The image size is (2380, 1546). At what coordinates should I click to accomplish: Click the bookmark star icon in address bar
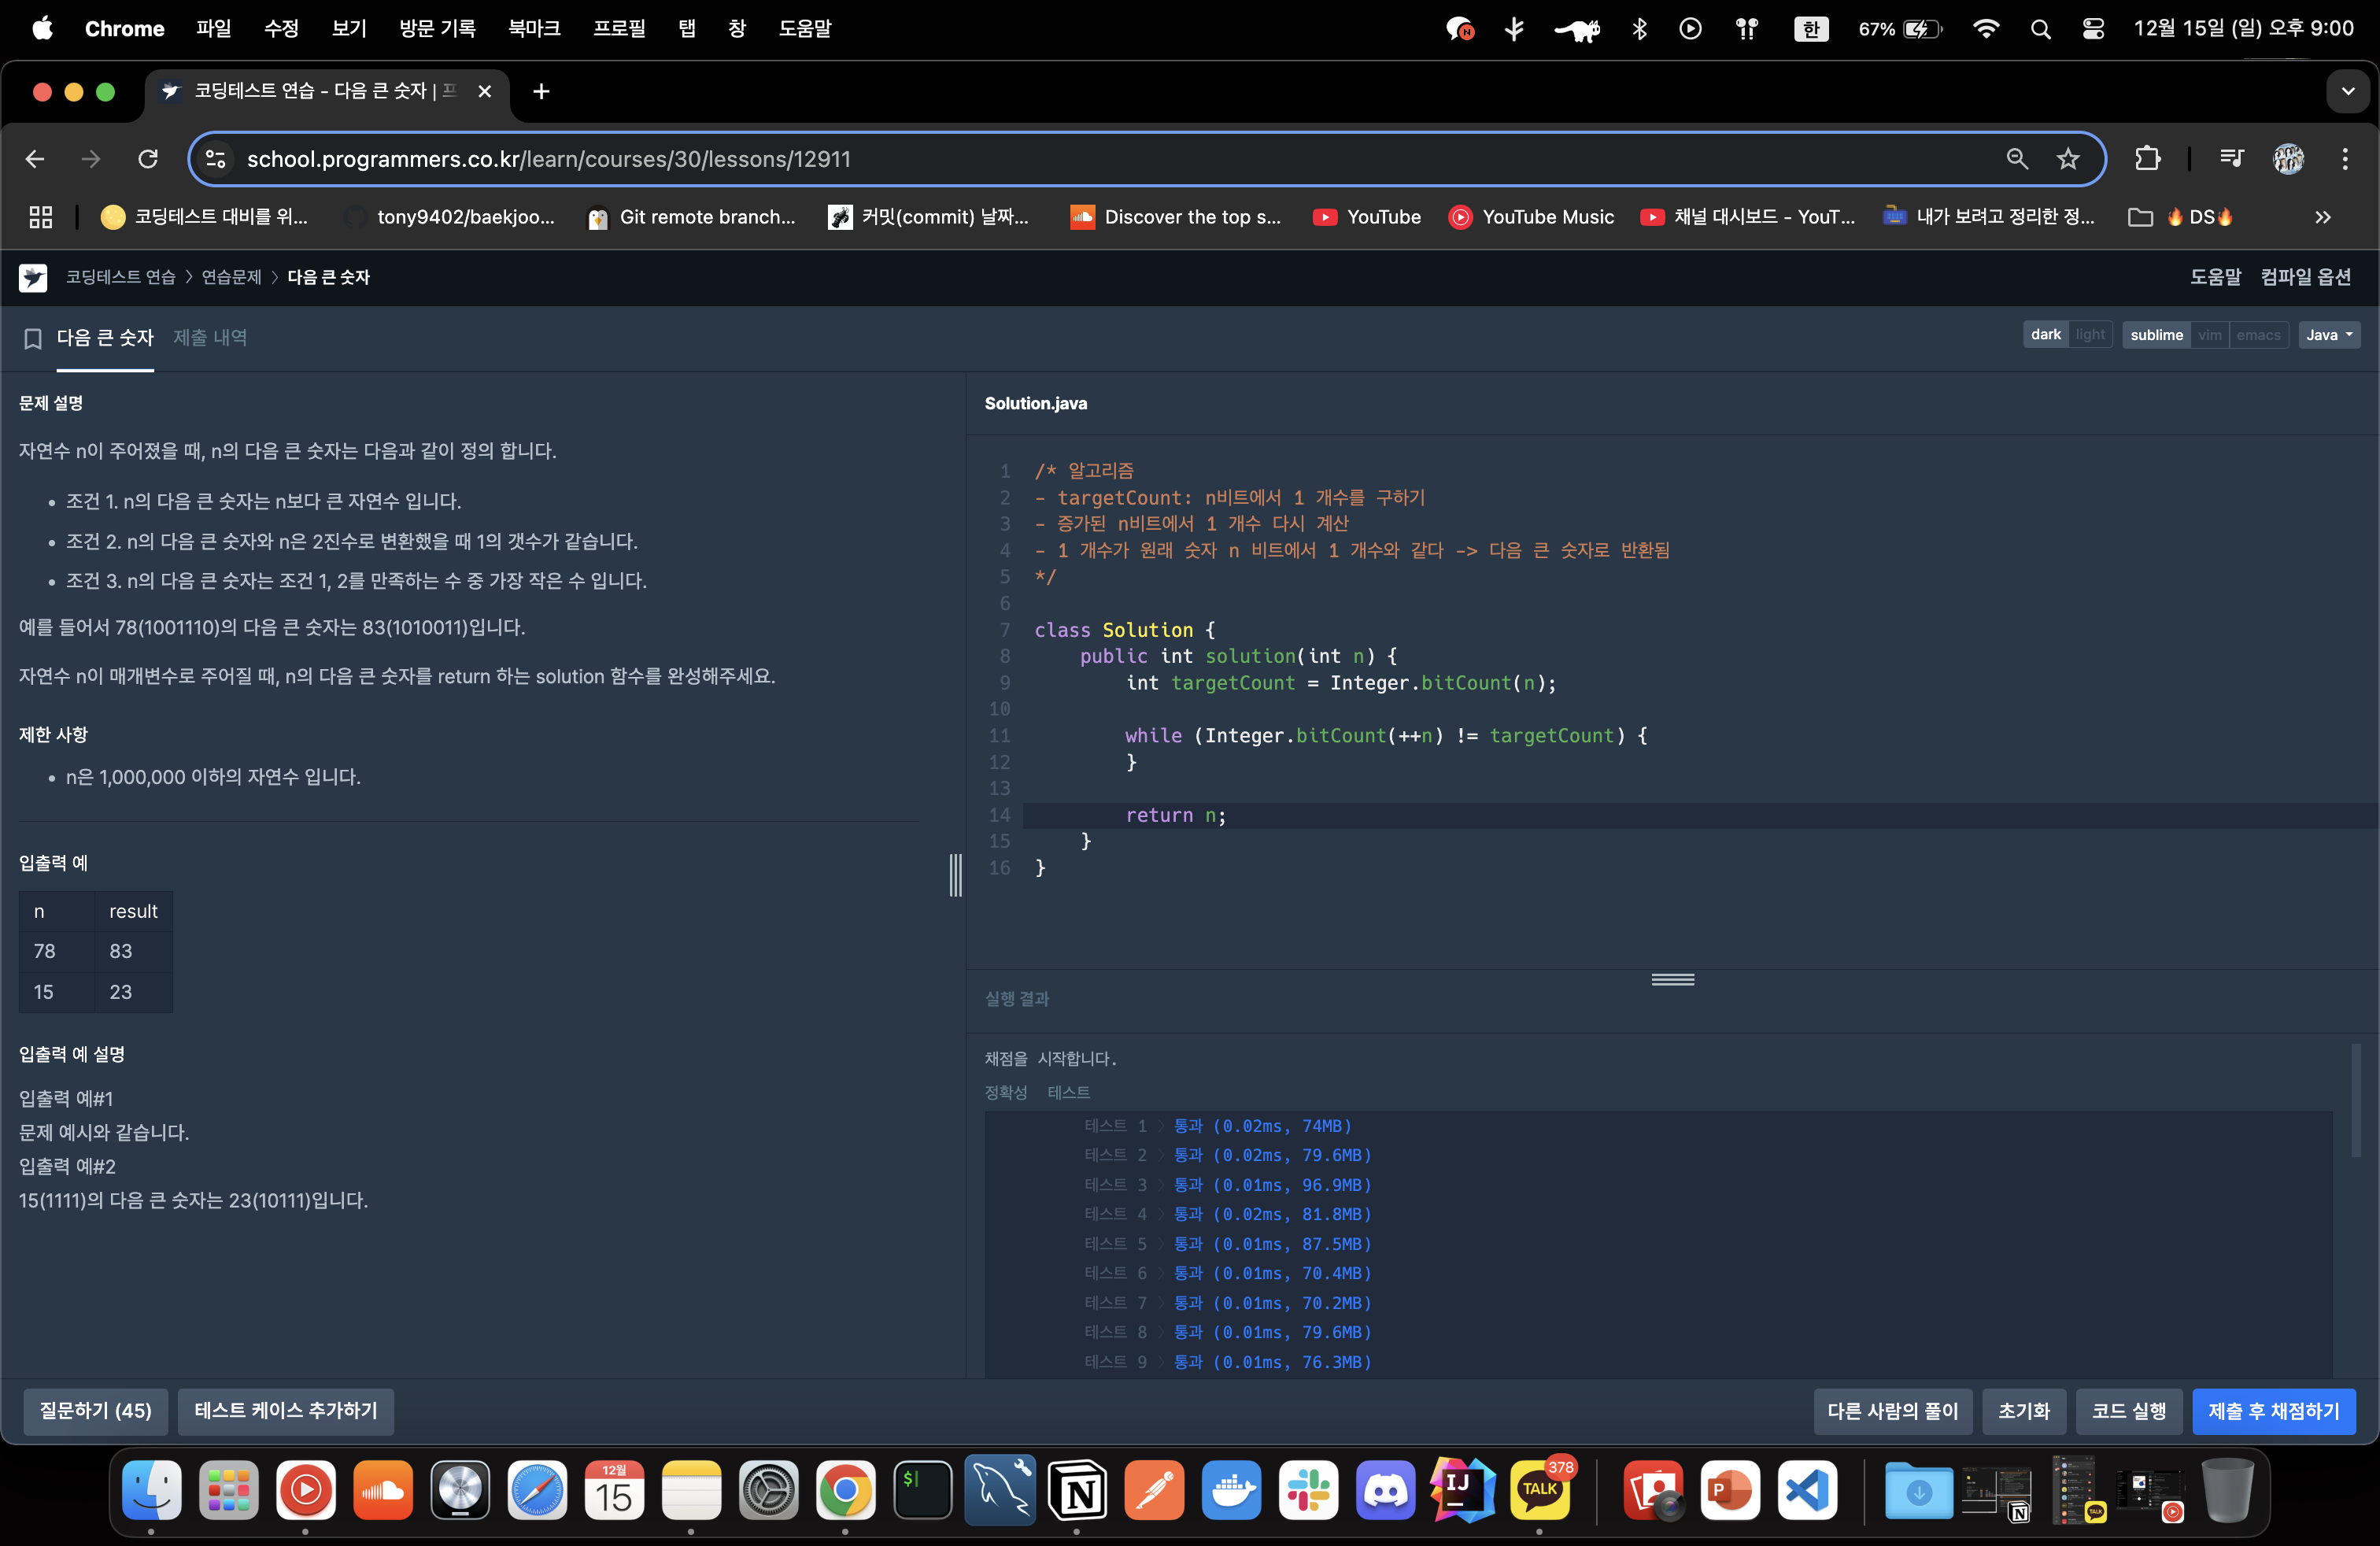2068,158
